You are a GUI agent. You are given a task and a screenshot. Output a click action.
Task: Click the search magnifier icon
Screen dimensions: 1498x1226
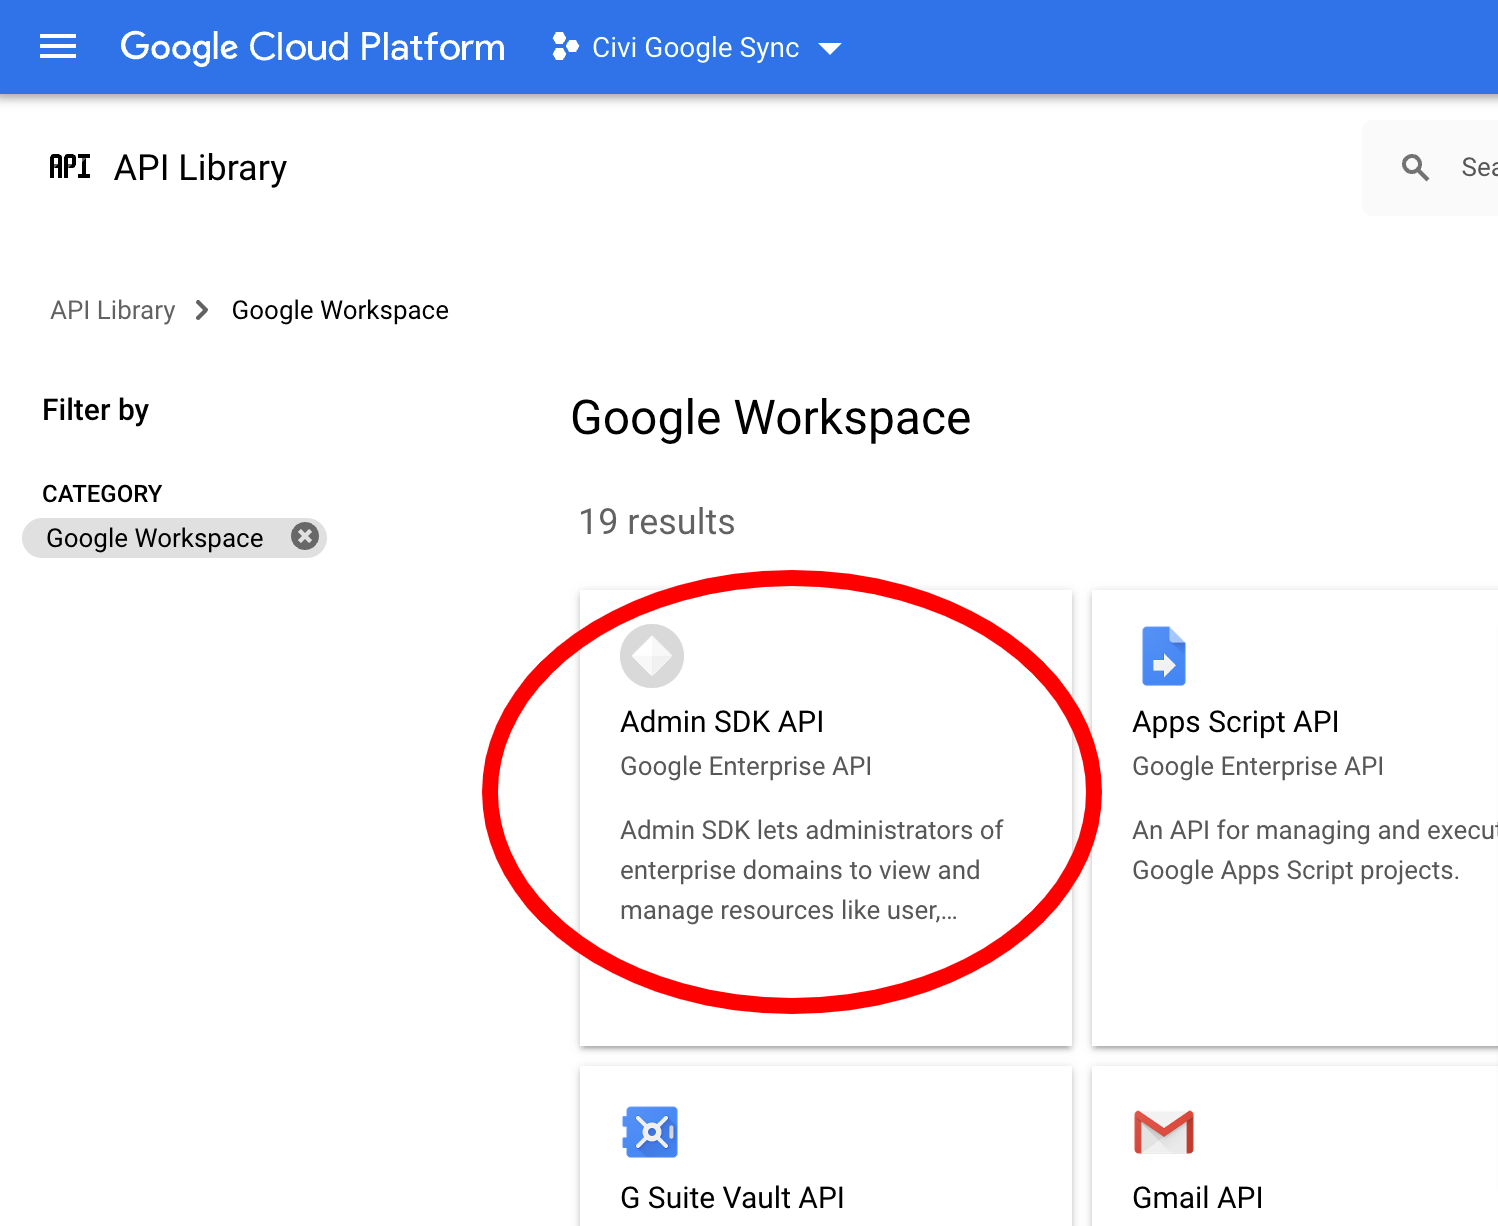point(1414,167)
